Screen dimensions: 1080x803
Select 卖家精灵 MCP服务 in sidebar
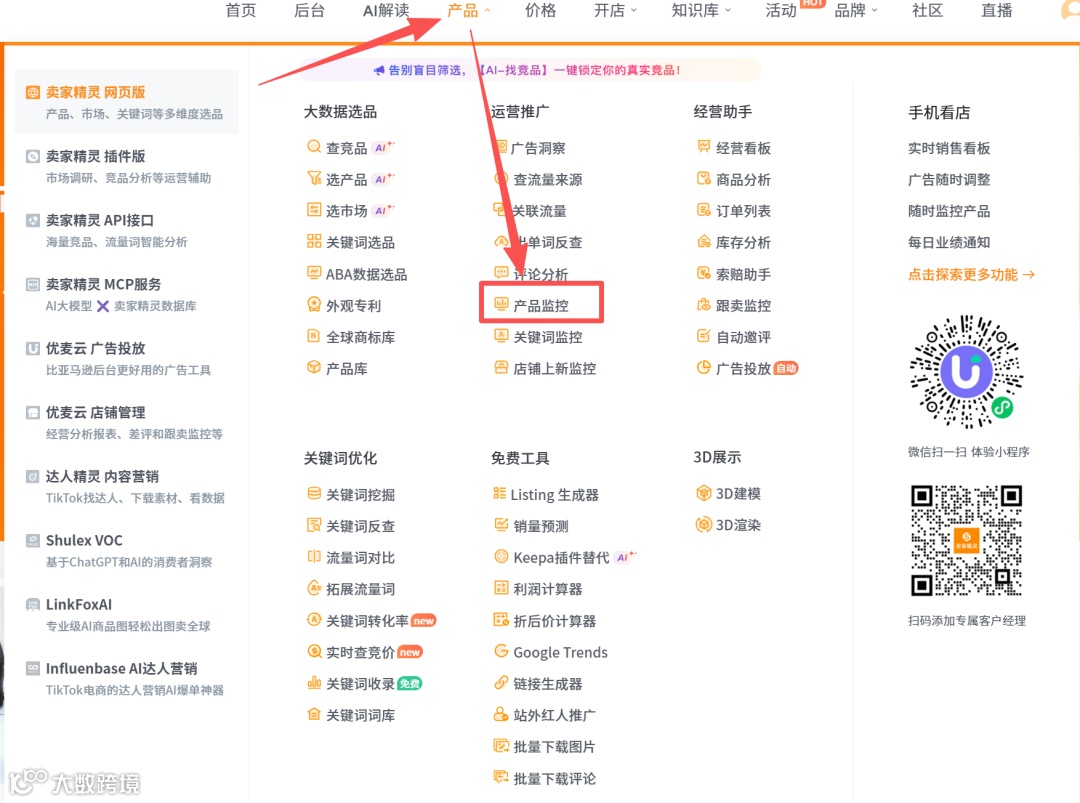click(x=127, y=294)
